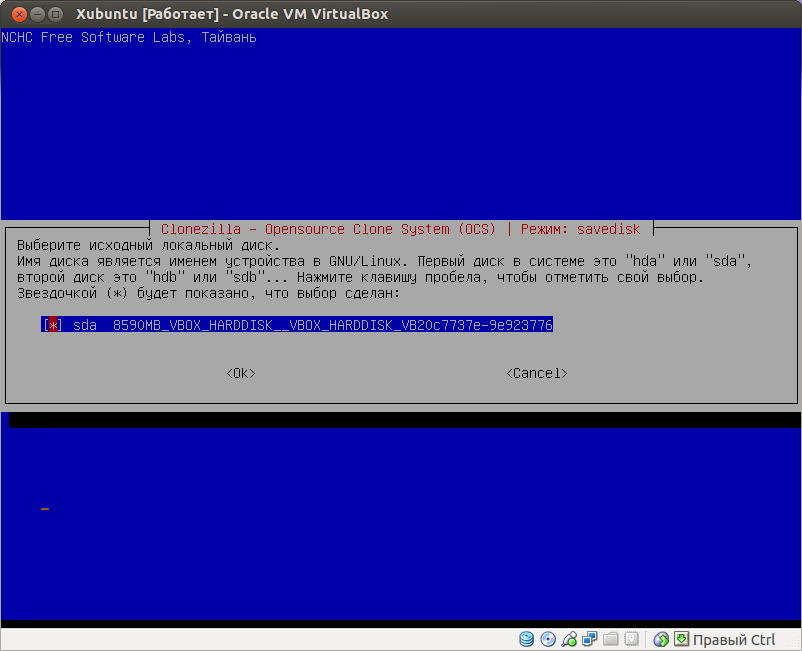Click the 'Режим: savedisk' mode label
The image size is (802, 651).
580,229
